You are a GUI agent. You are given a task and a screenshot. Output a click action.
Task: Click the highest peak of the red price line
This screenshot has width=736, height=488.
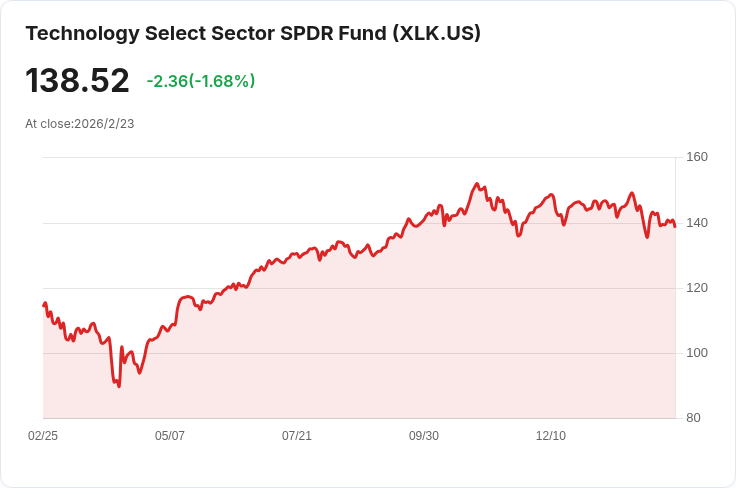pos(477,184)
